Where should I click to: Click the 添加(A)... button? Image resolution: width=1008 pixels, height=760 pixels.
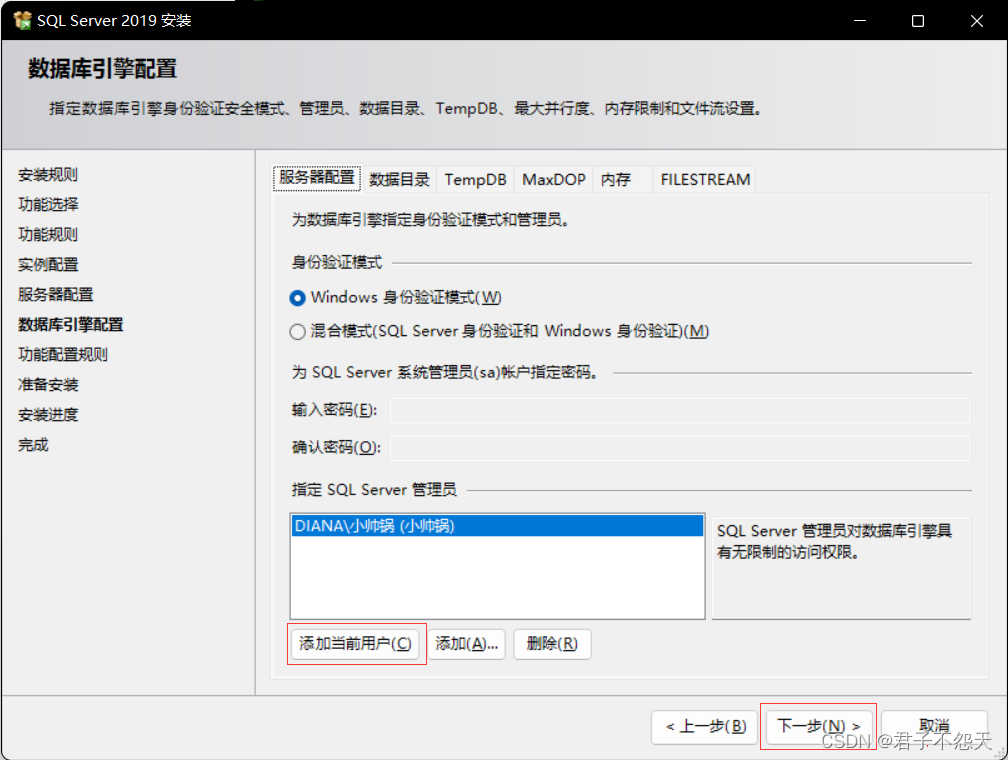(467, 644)
